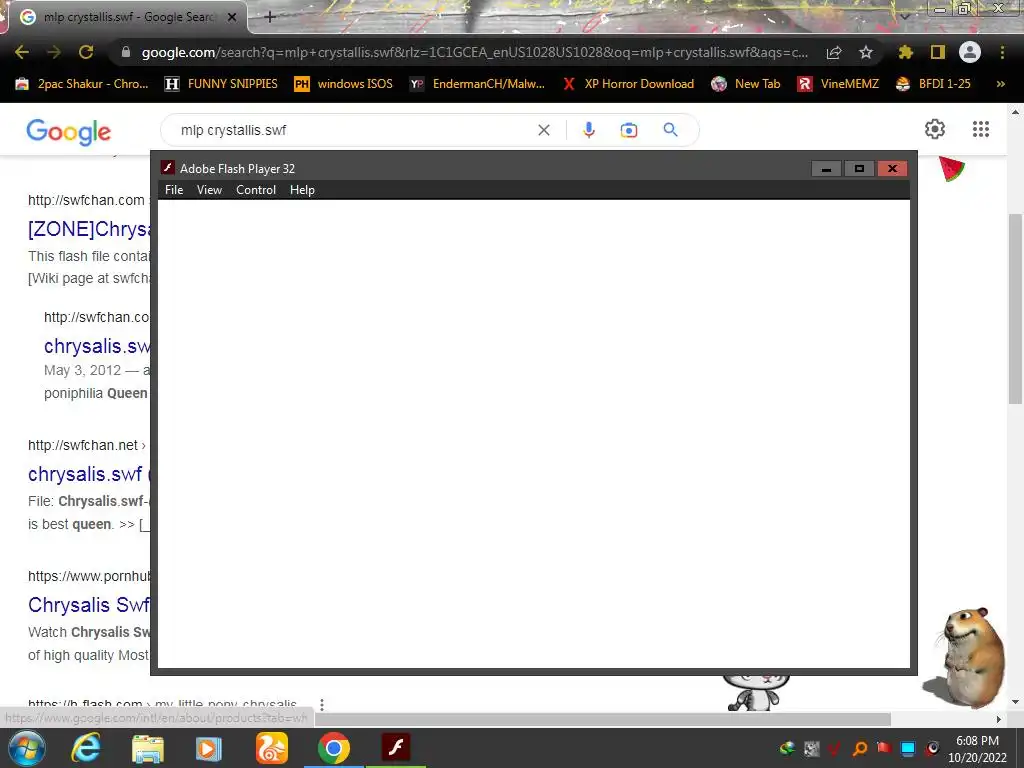Open the swfchan.net chrysalis.swf result
The image size is (1024, 768).
89,474
